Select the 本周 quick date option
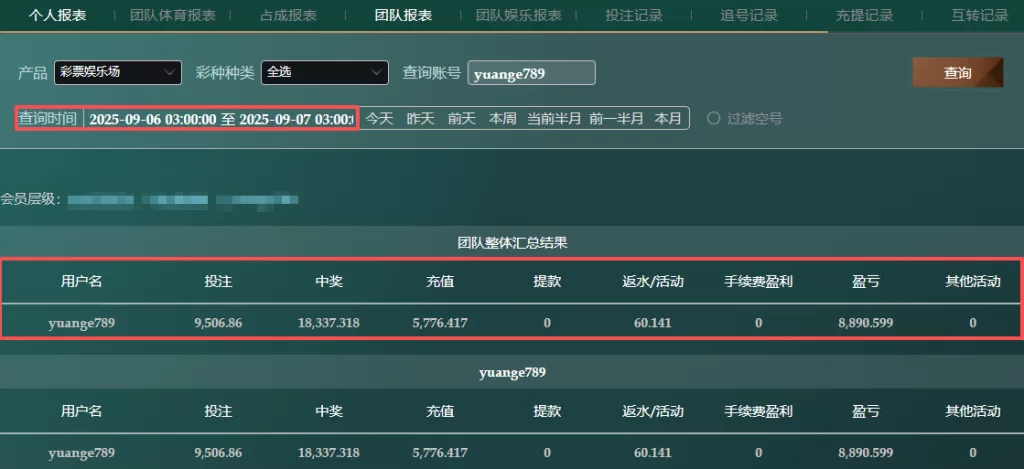The image size is (1024, 469). [503, 118]
